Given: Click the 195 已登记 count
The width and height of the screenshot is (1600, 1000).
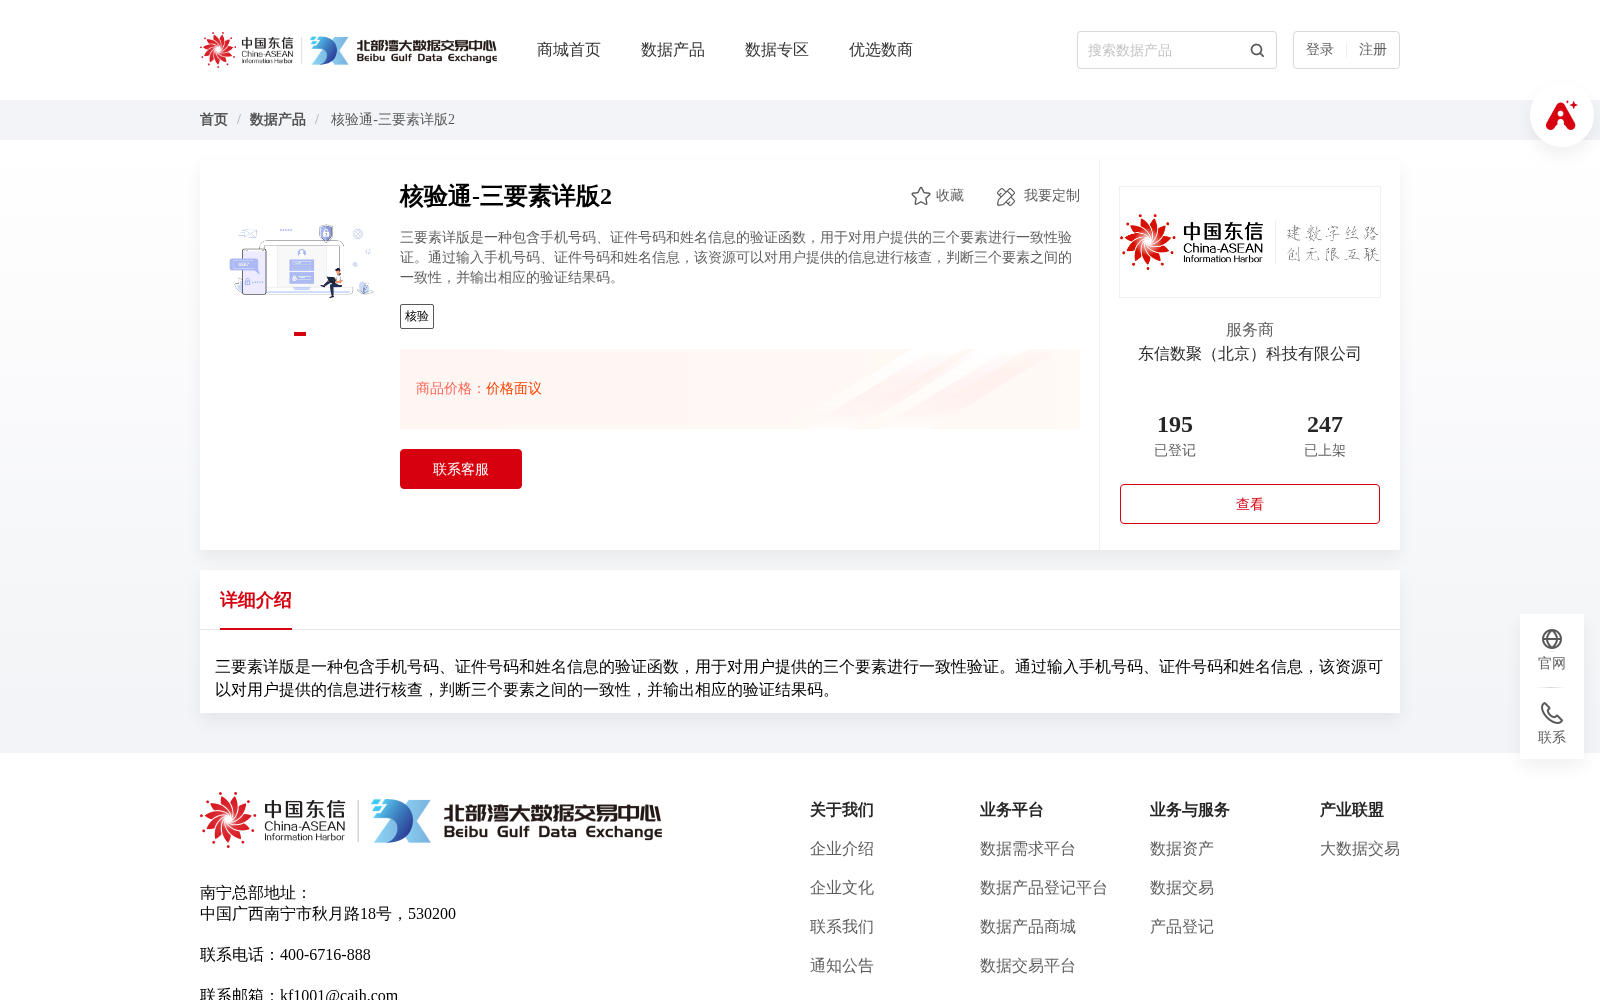Looking at the screenshot, I should pyautogui.click(x=1175, y=436).
